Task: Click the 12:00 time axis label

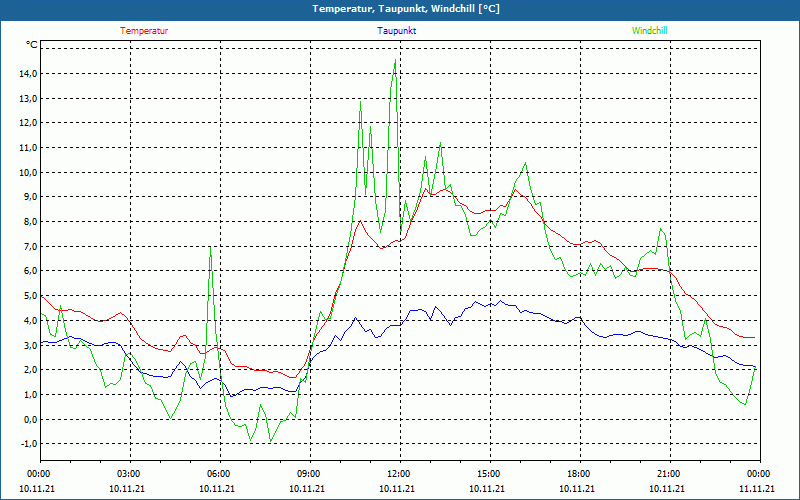Action: coord(398,474)
